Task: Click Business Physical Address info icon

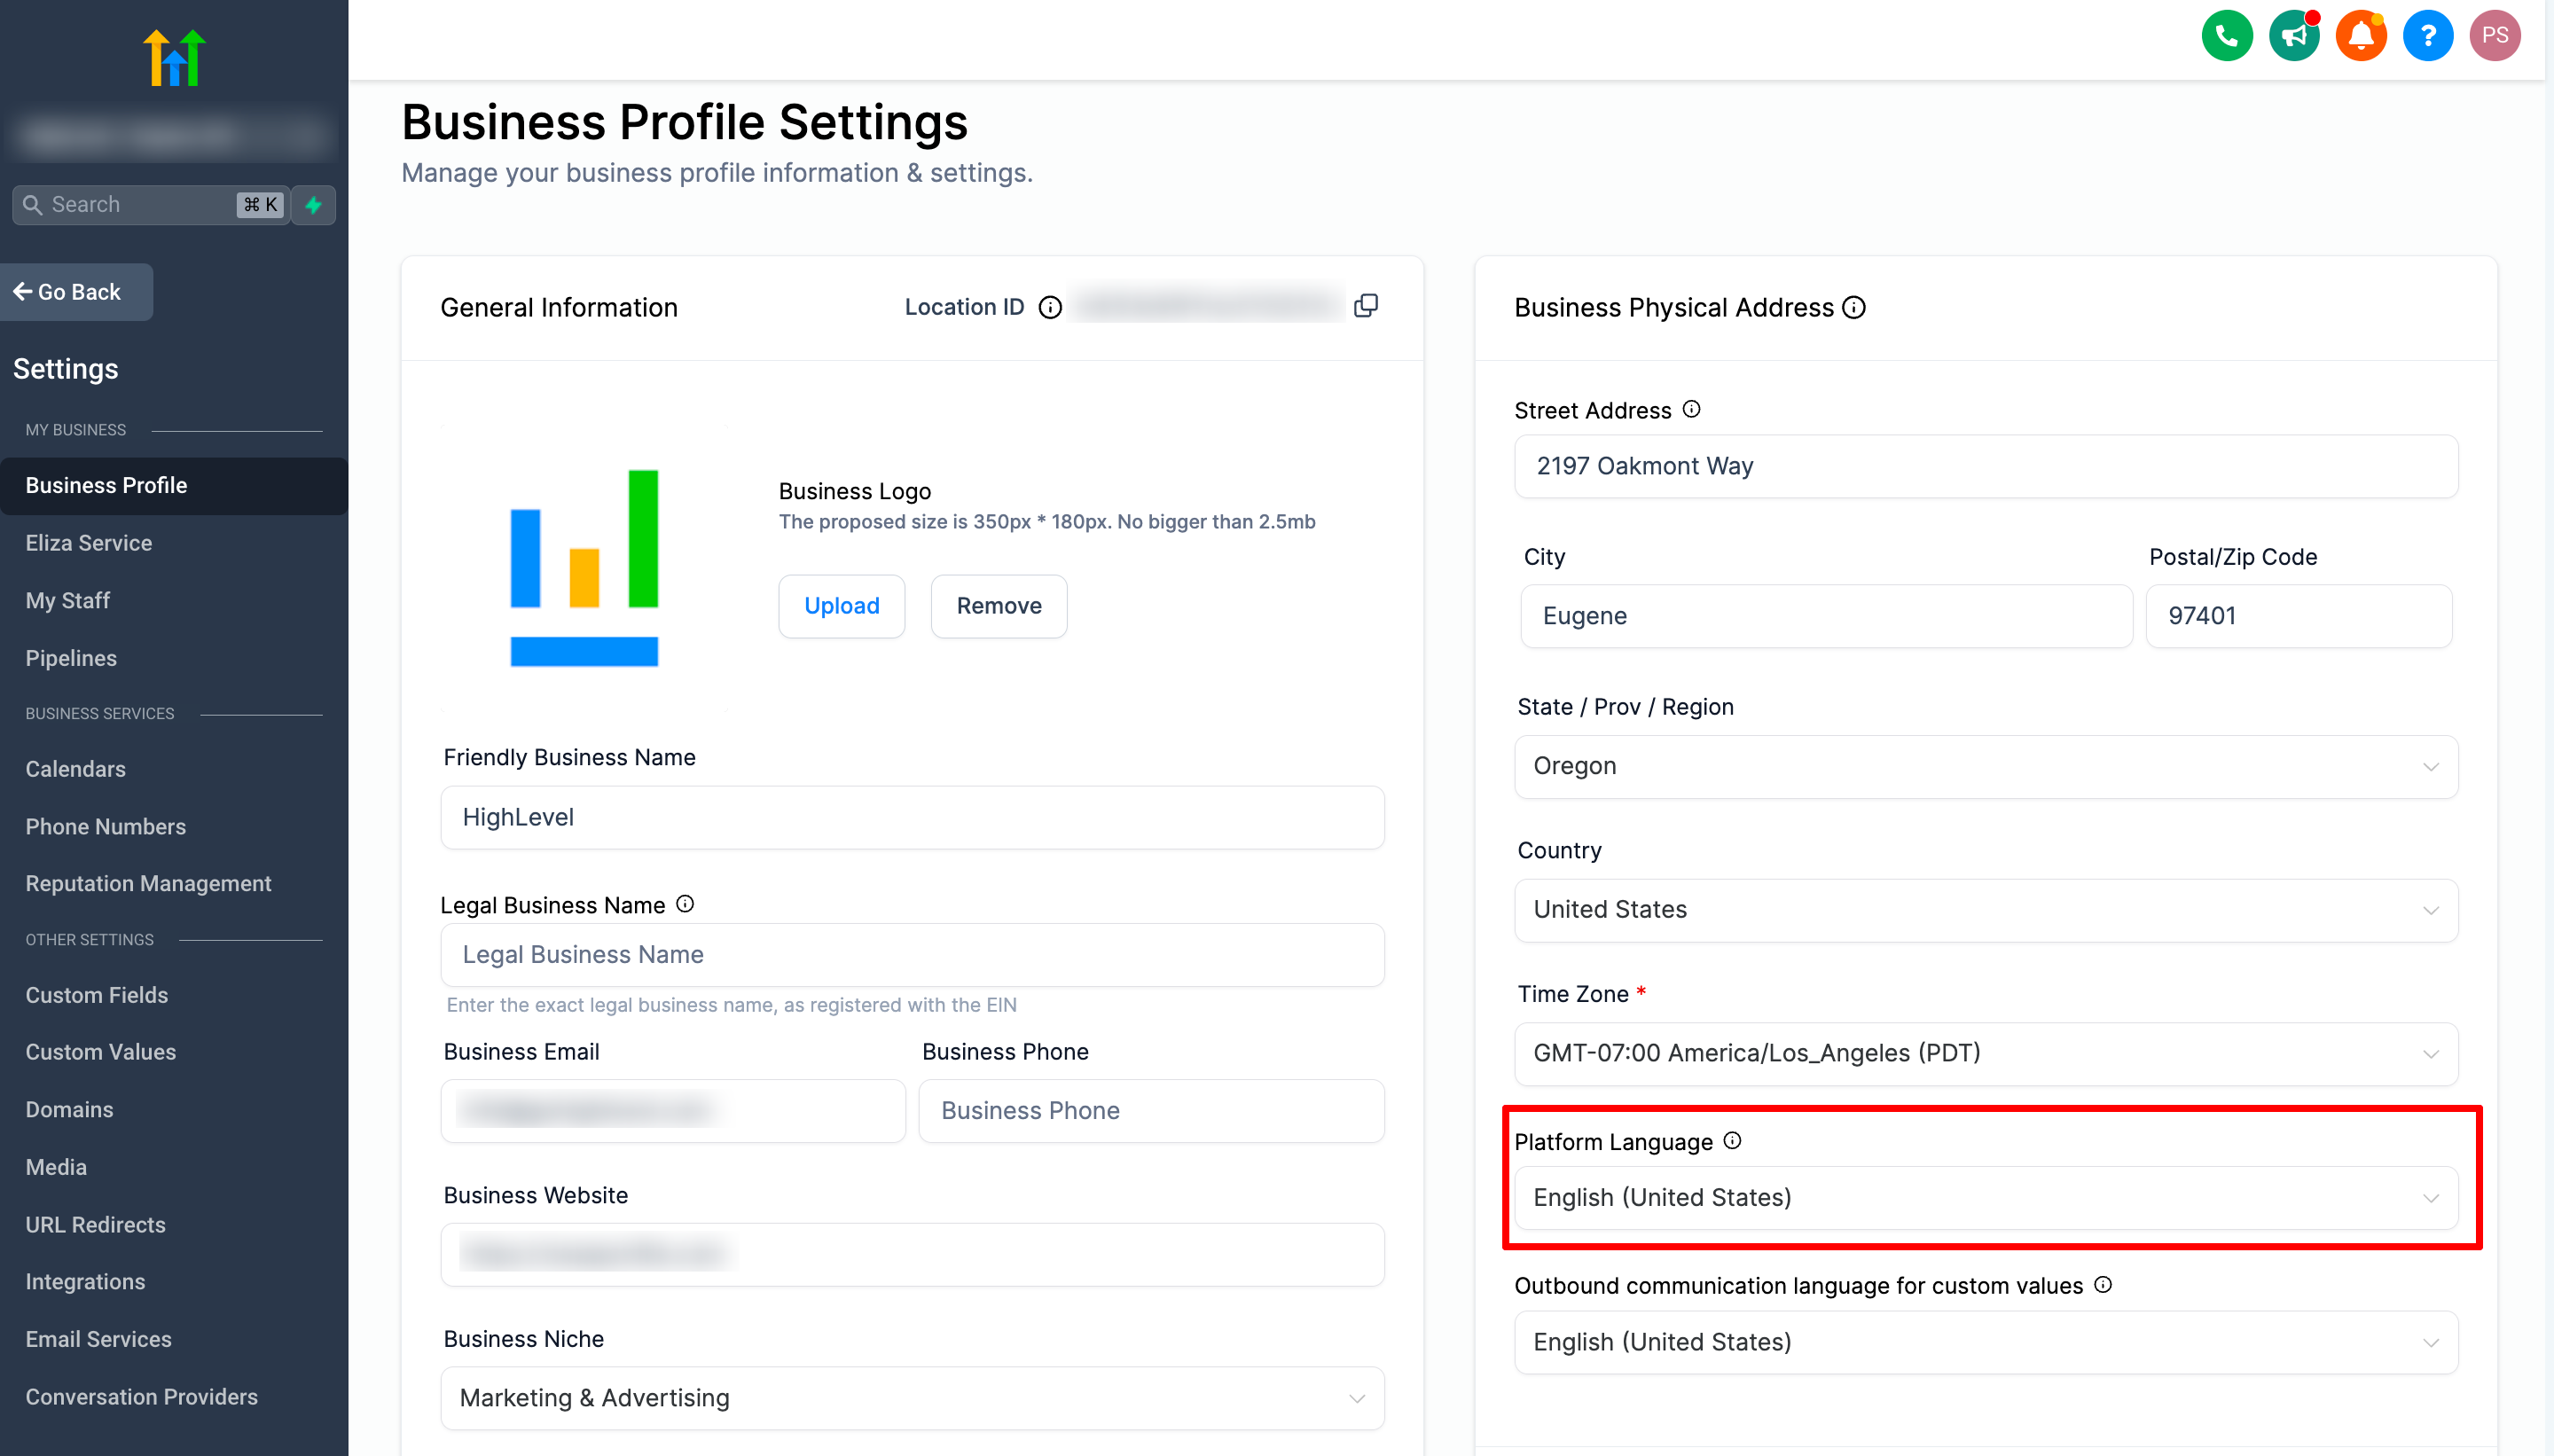Action: pos(1853,308)
